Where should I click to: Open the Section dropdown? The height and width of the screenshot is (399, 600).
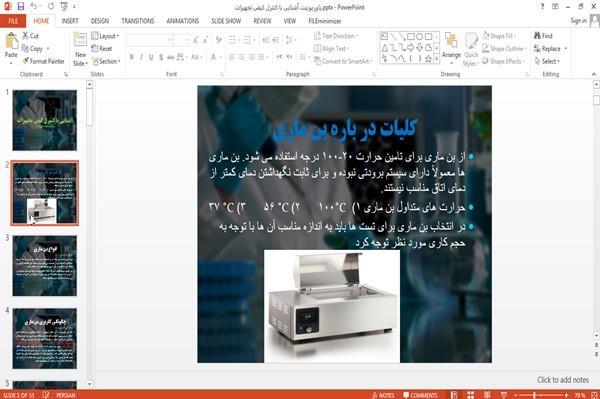coord(106,61)
